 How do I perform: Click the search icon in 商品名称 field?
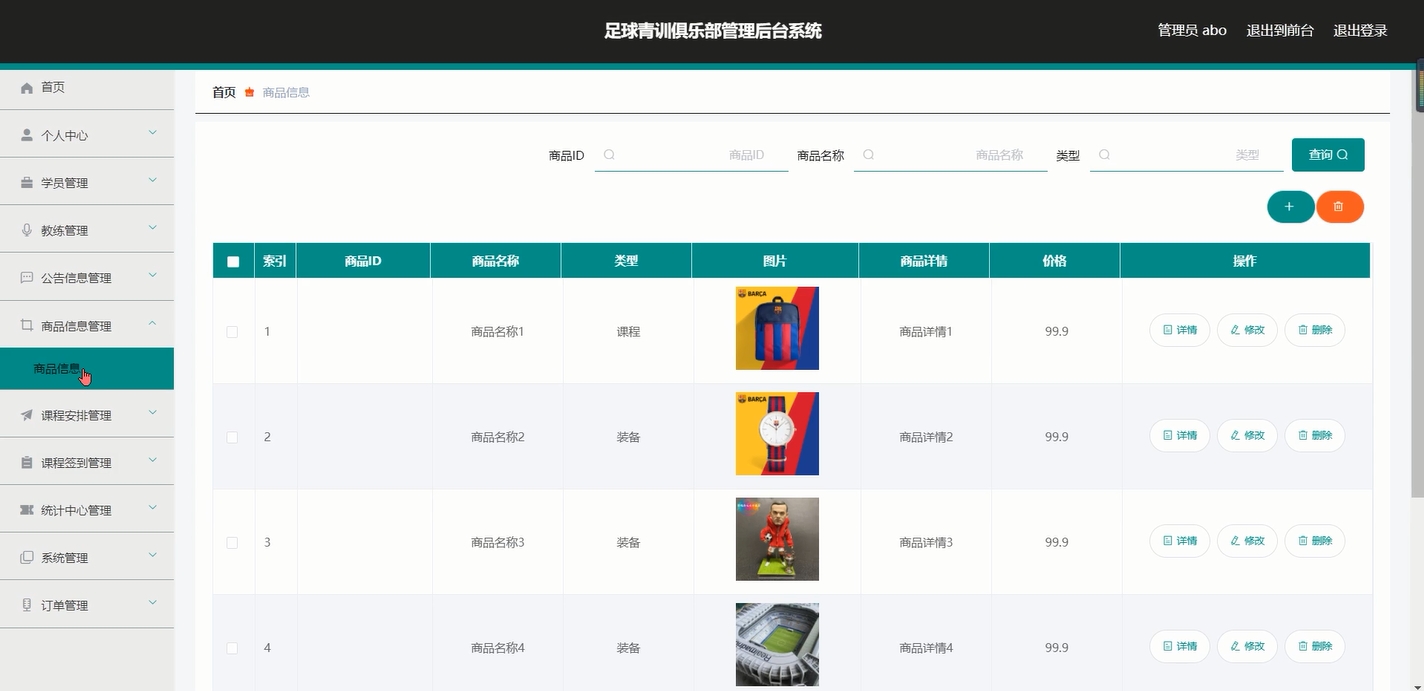point(868,155)
